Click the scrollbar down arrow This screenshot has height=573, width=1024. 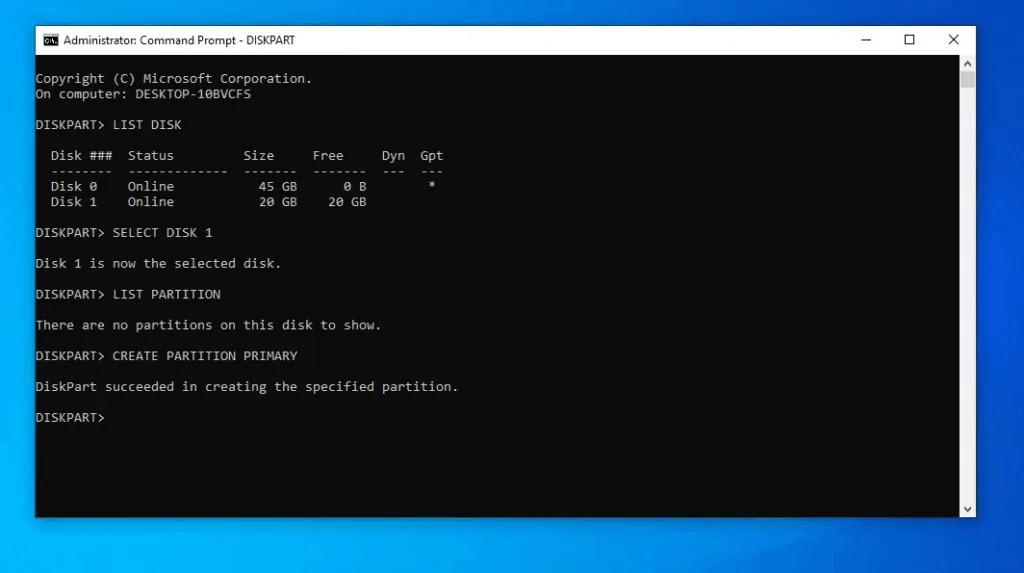coord(967,509)
